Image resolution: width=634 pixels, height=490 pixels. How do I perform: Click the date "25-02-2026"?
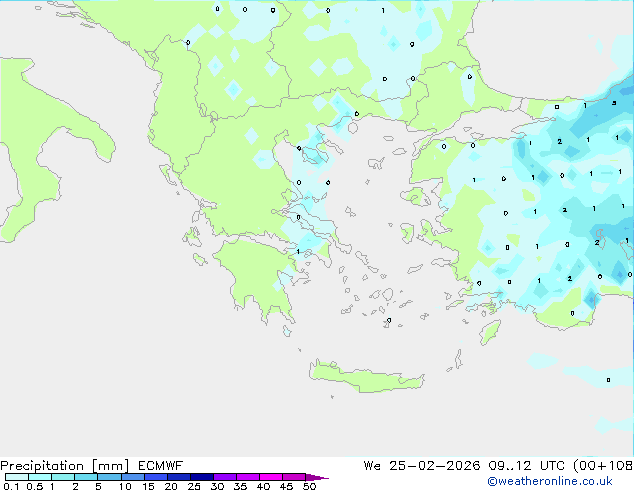click(x=435, y=466)
